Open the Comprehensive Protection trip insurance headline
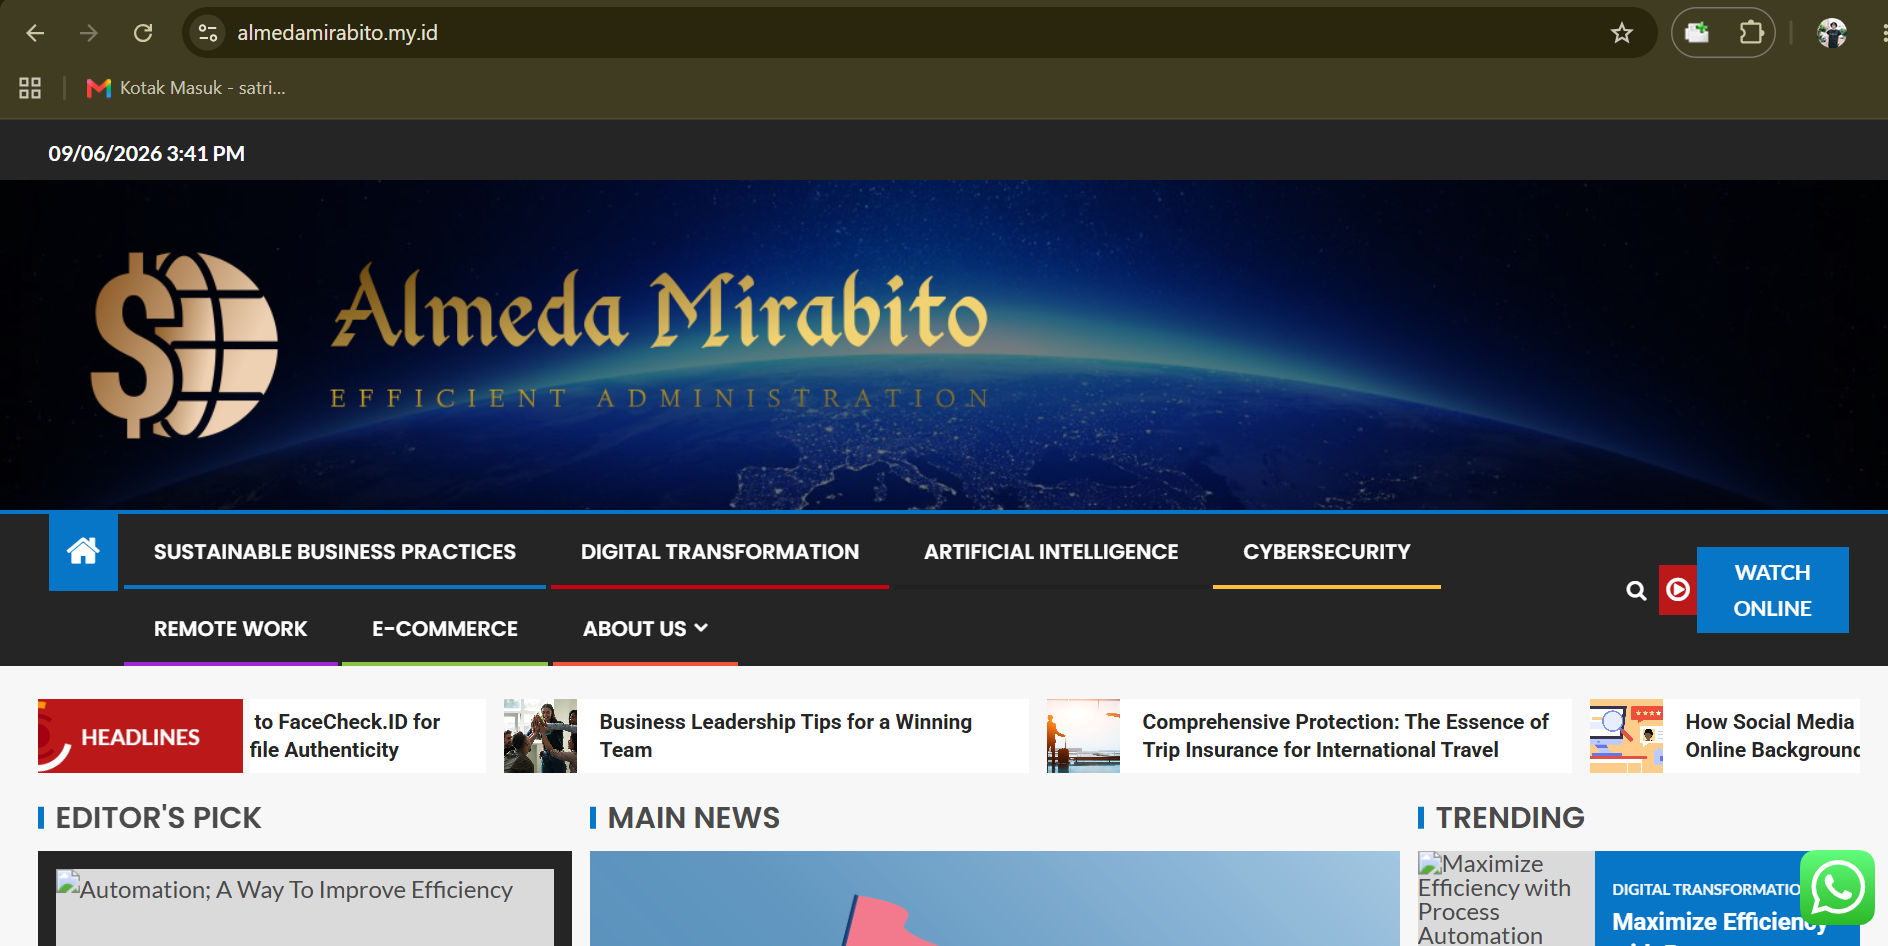The image size is (1888, 946). [1345, 736]
